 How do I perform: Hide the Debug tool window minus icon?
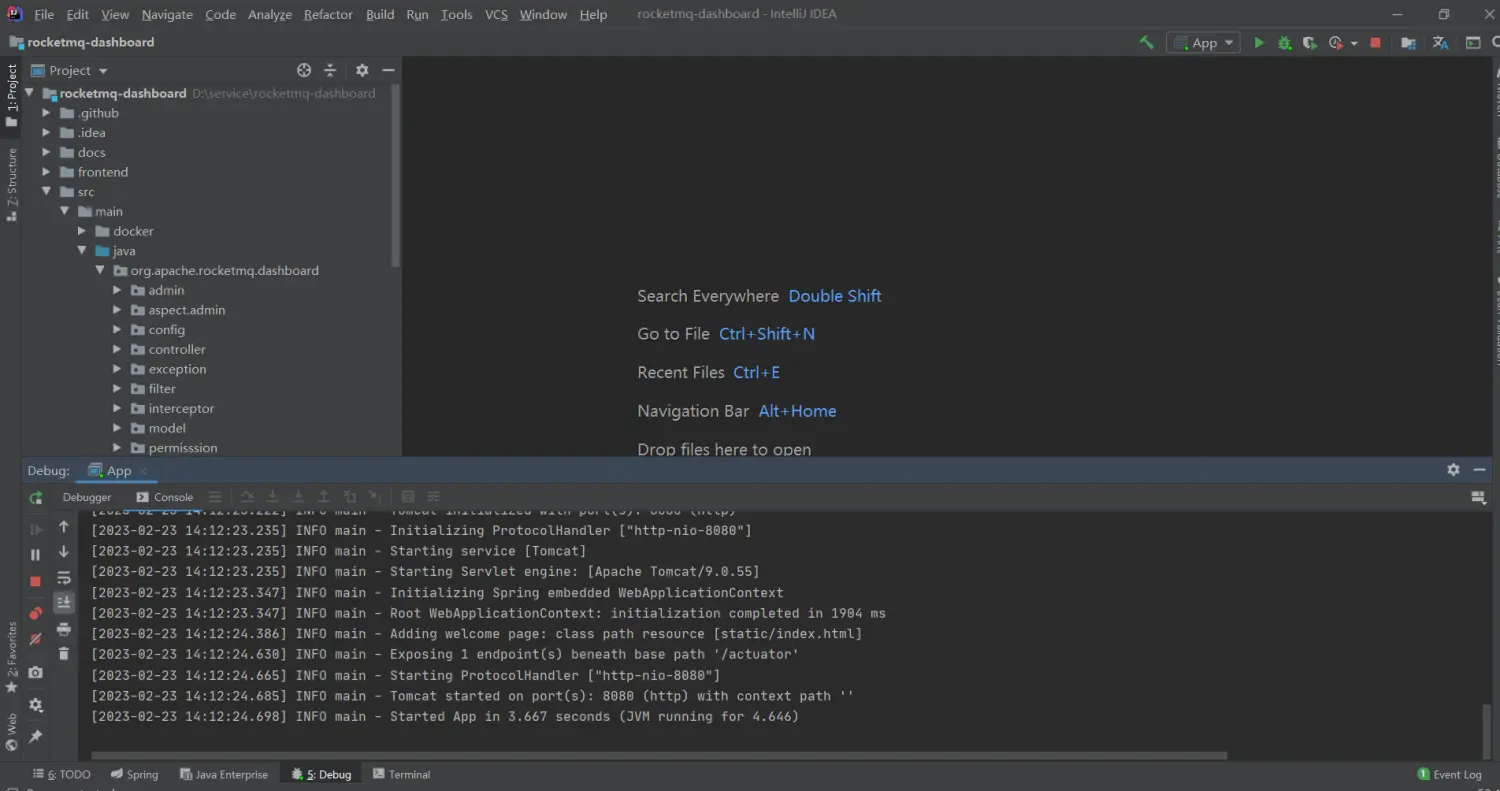1479,470
